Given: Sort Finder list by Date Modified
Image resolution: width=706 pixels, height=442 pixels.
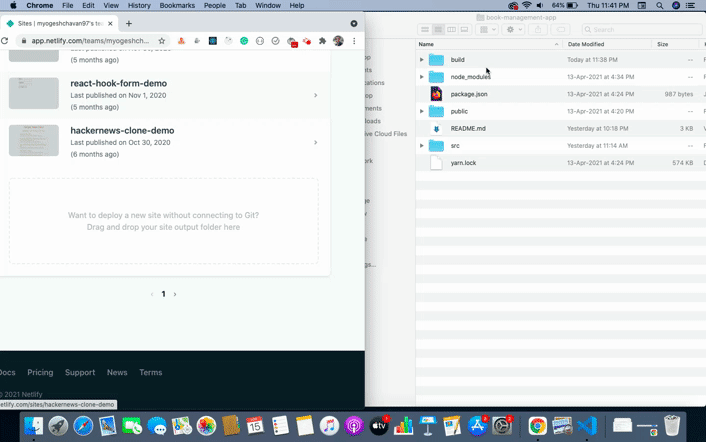Looking at the screenshot, I should (607, 44).
